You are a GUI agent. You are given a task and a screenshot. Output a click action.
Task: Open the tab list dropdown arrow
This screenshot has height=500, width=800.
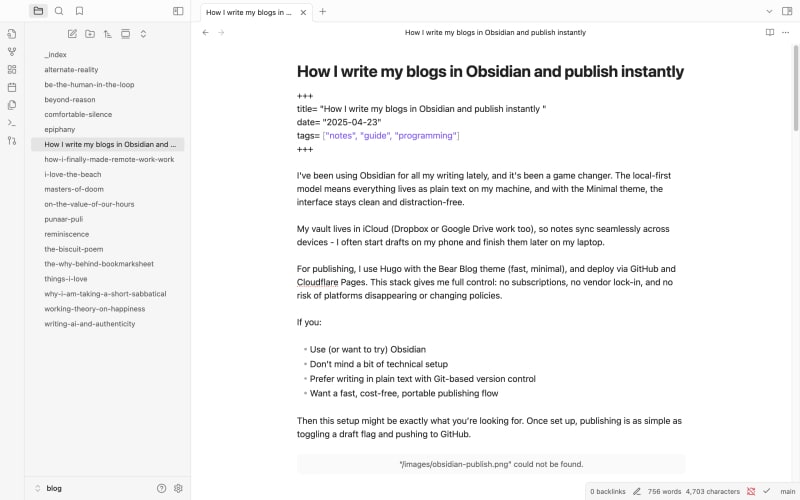click(x=769, y=11)
